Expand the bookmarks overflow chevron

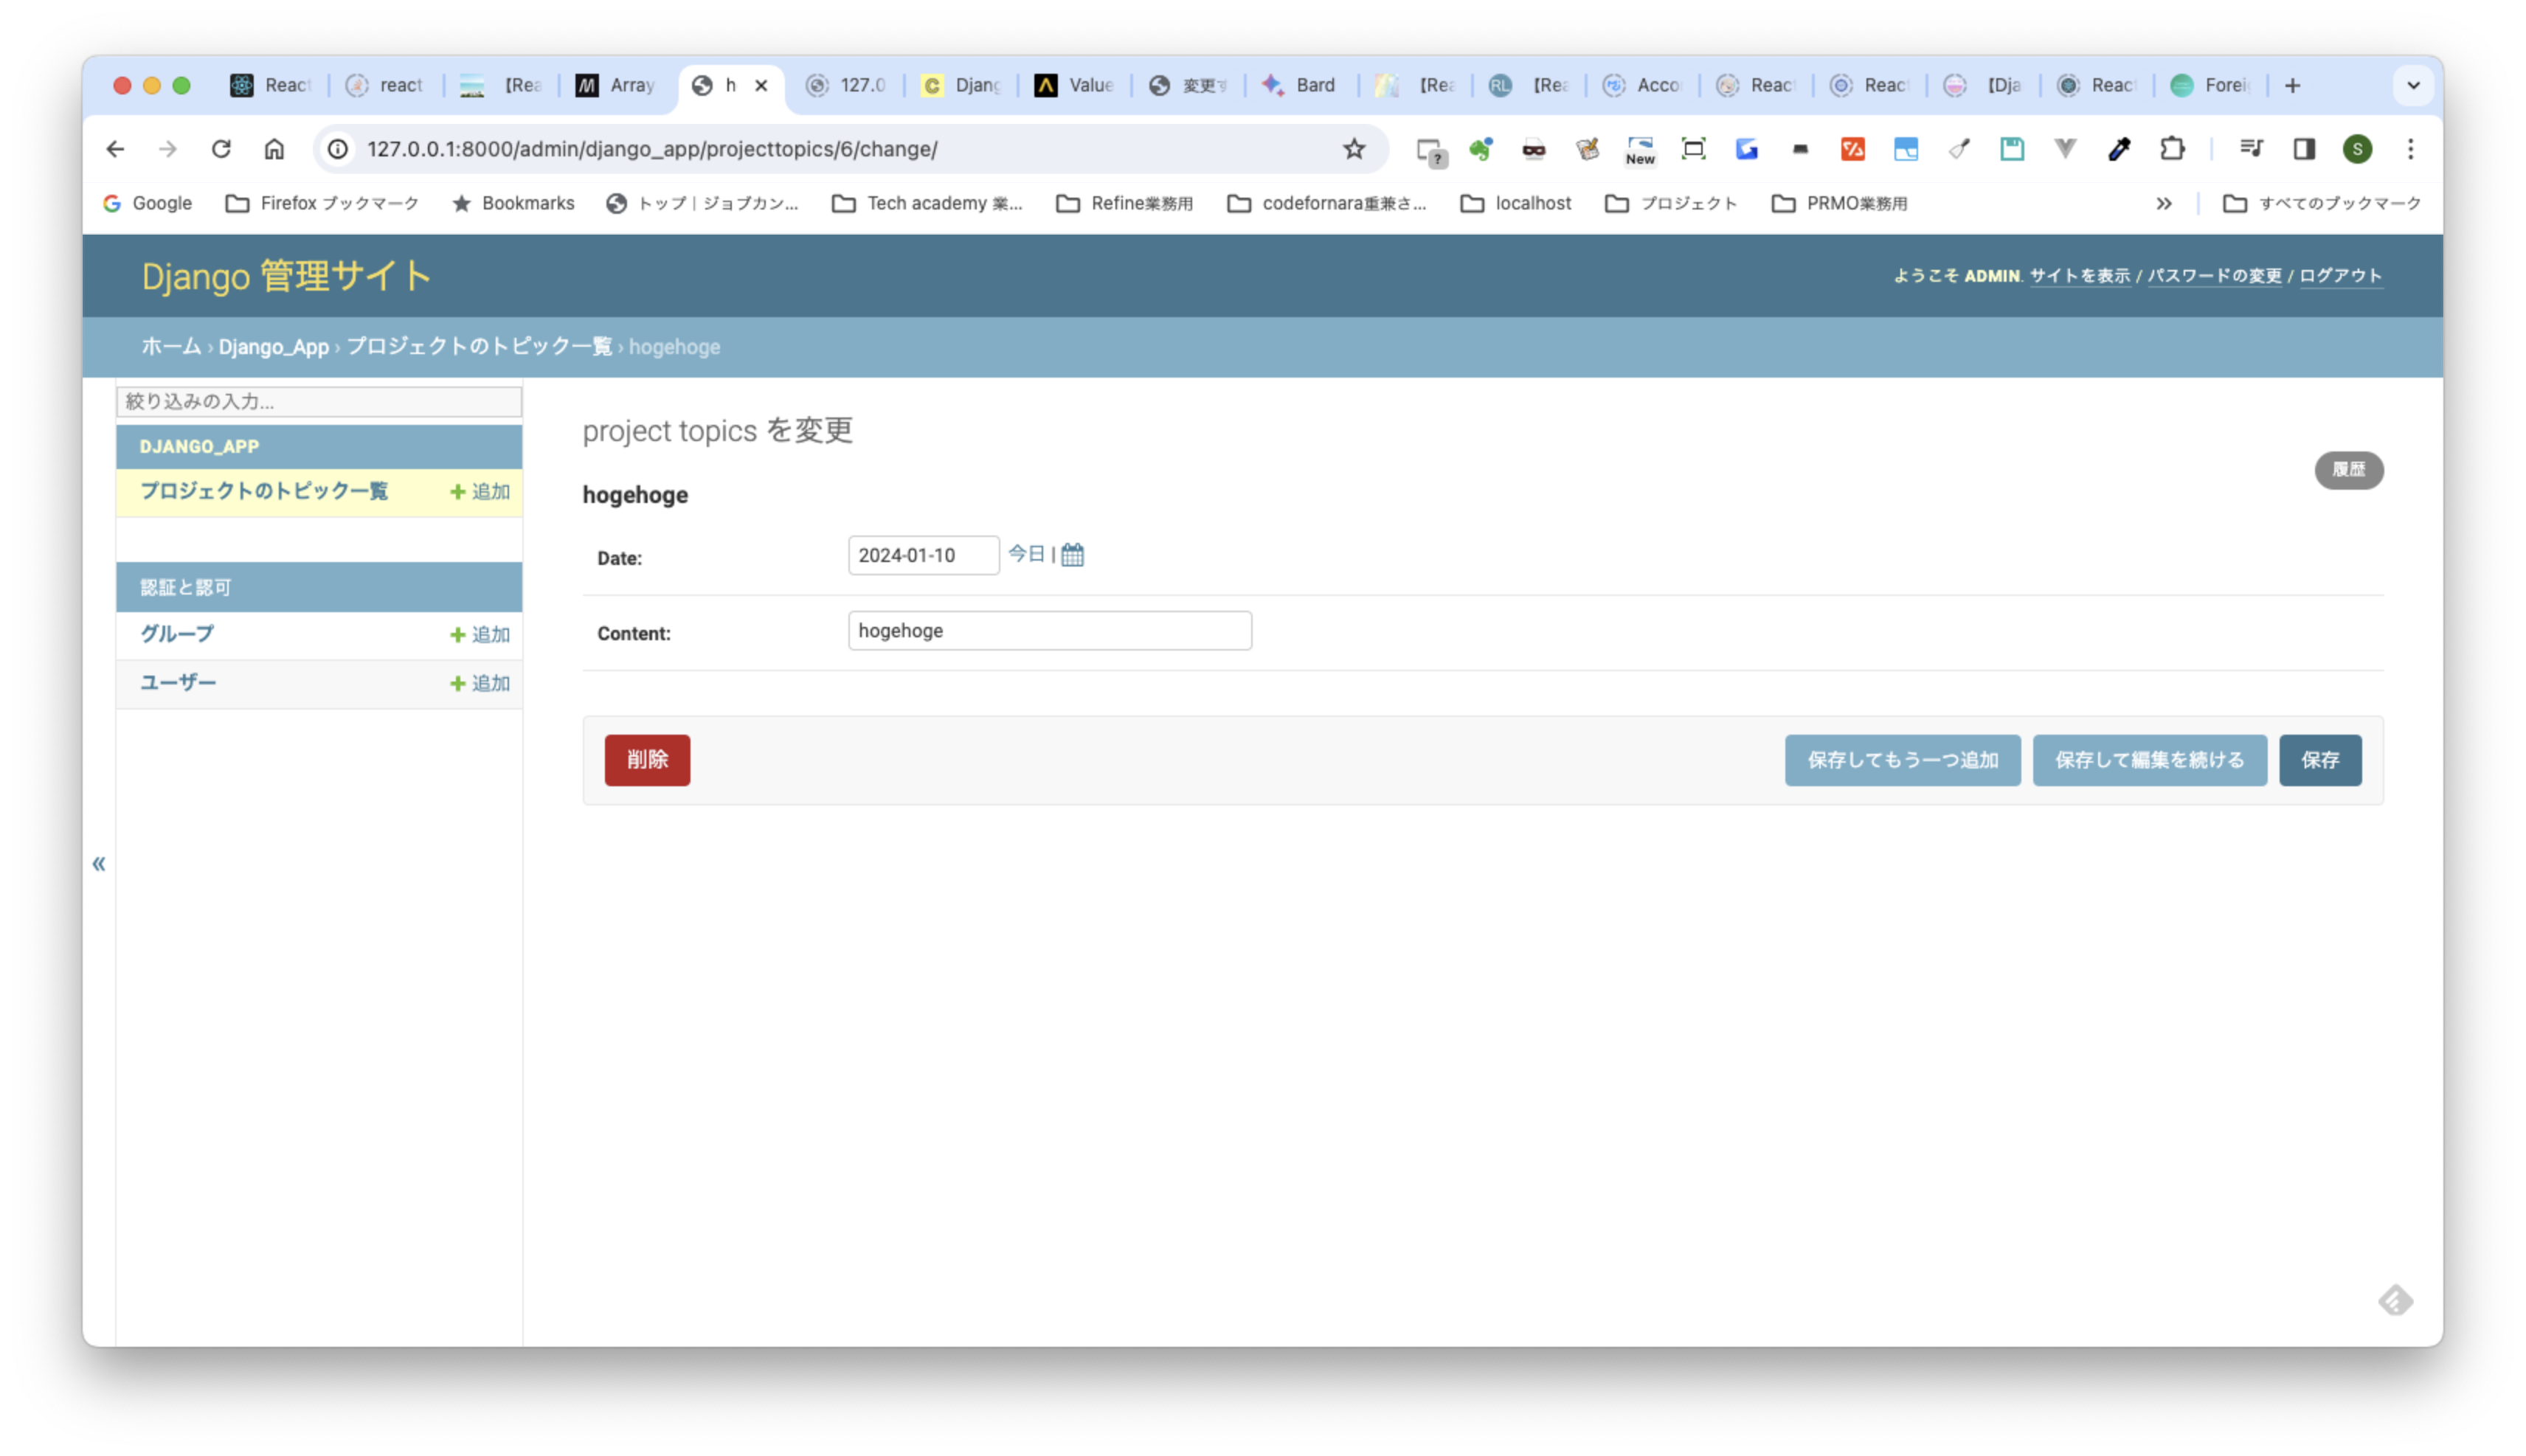pos(2164,203)
